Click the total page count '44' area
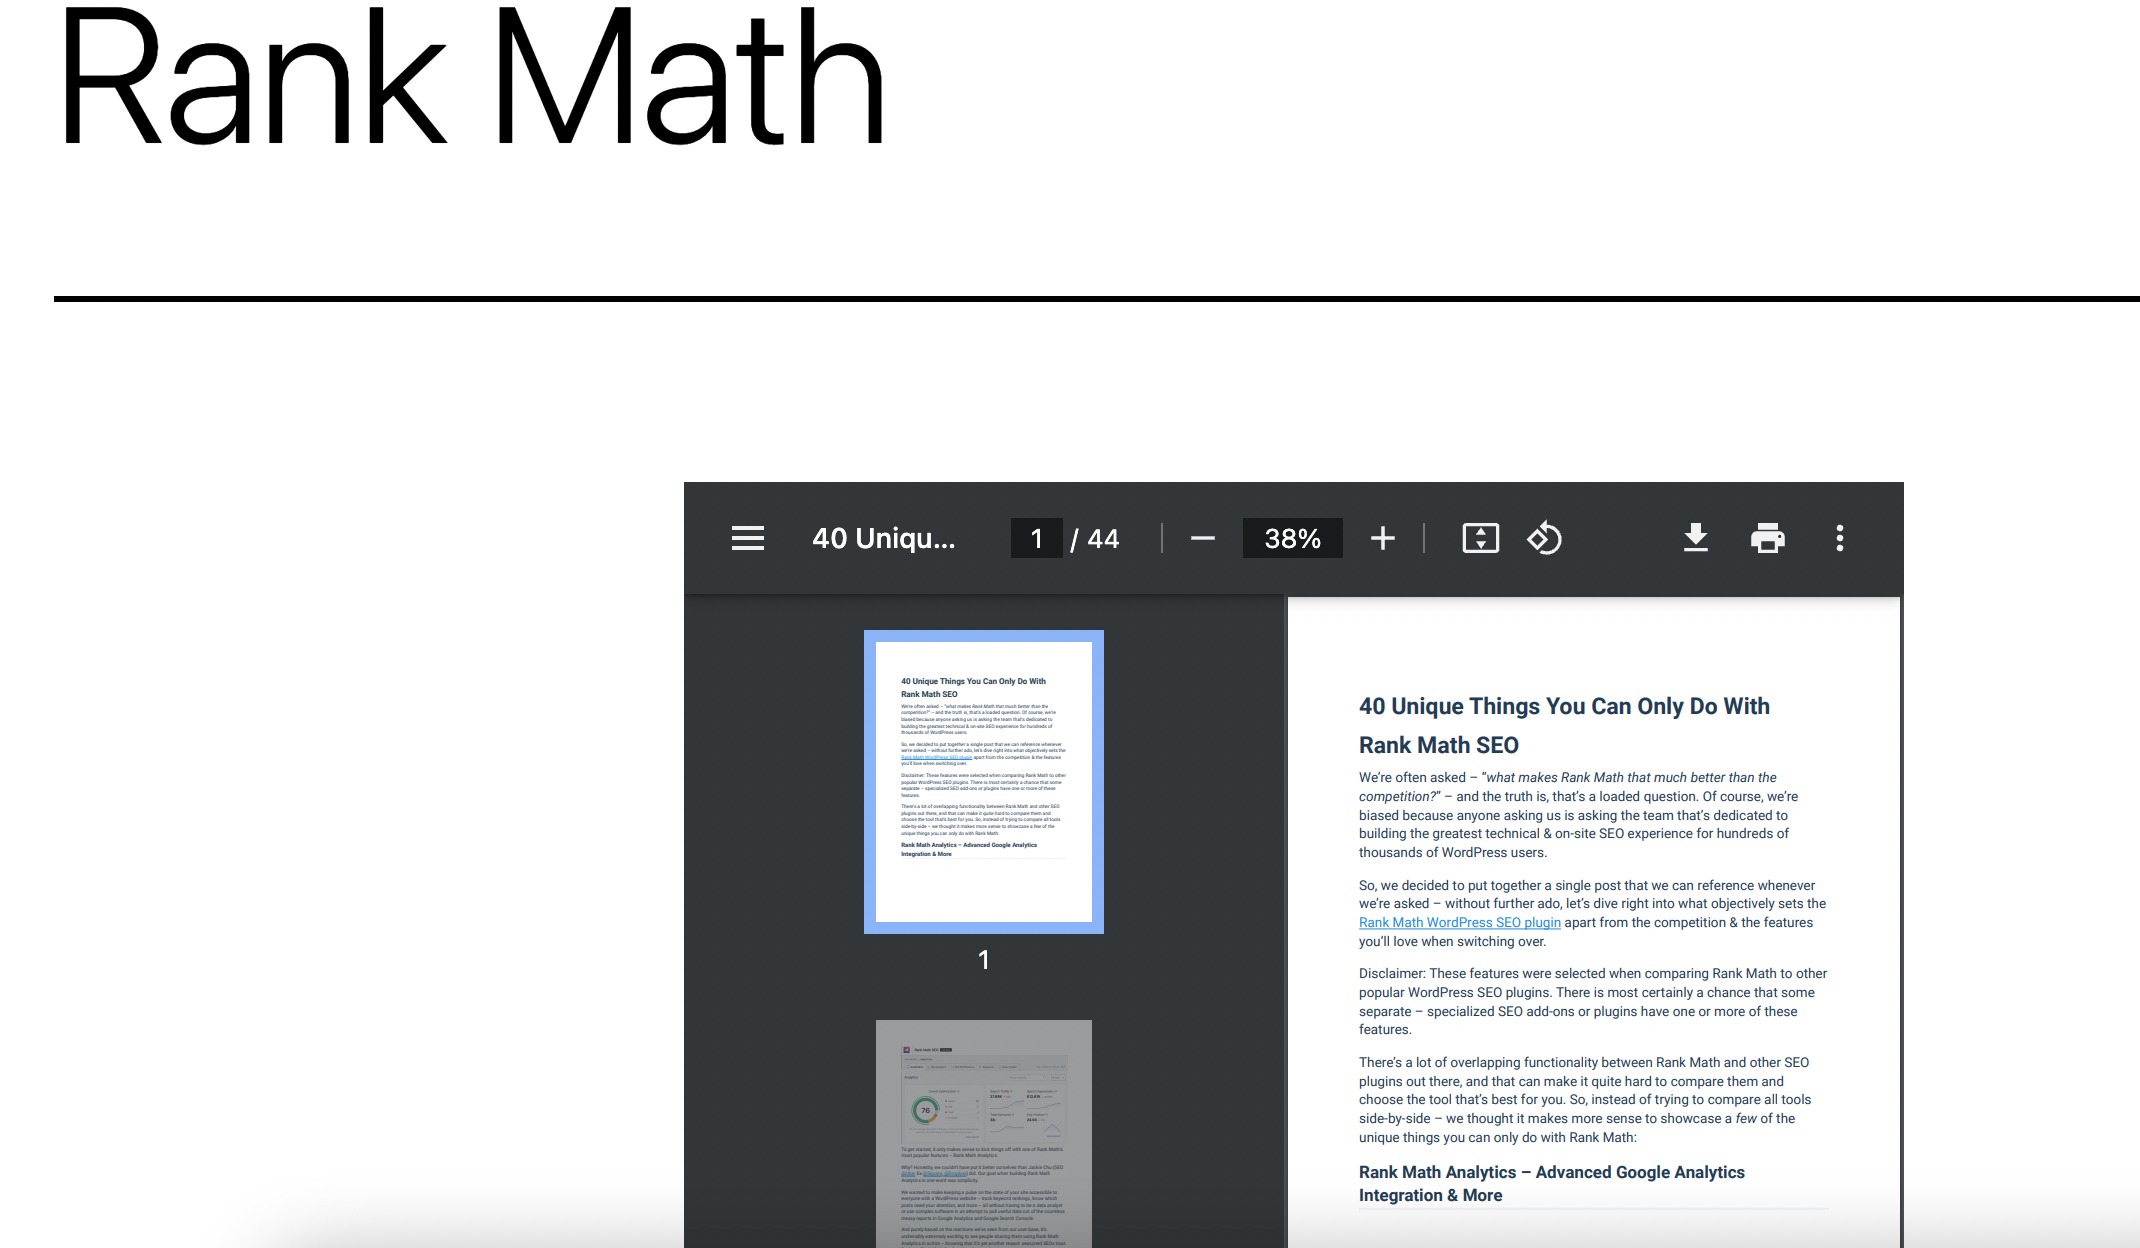The height and width of the screenshot is (1248, 2140). [x=1106, y=538]
